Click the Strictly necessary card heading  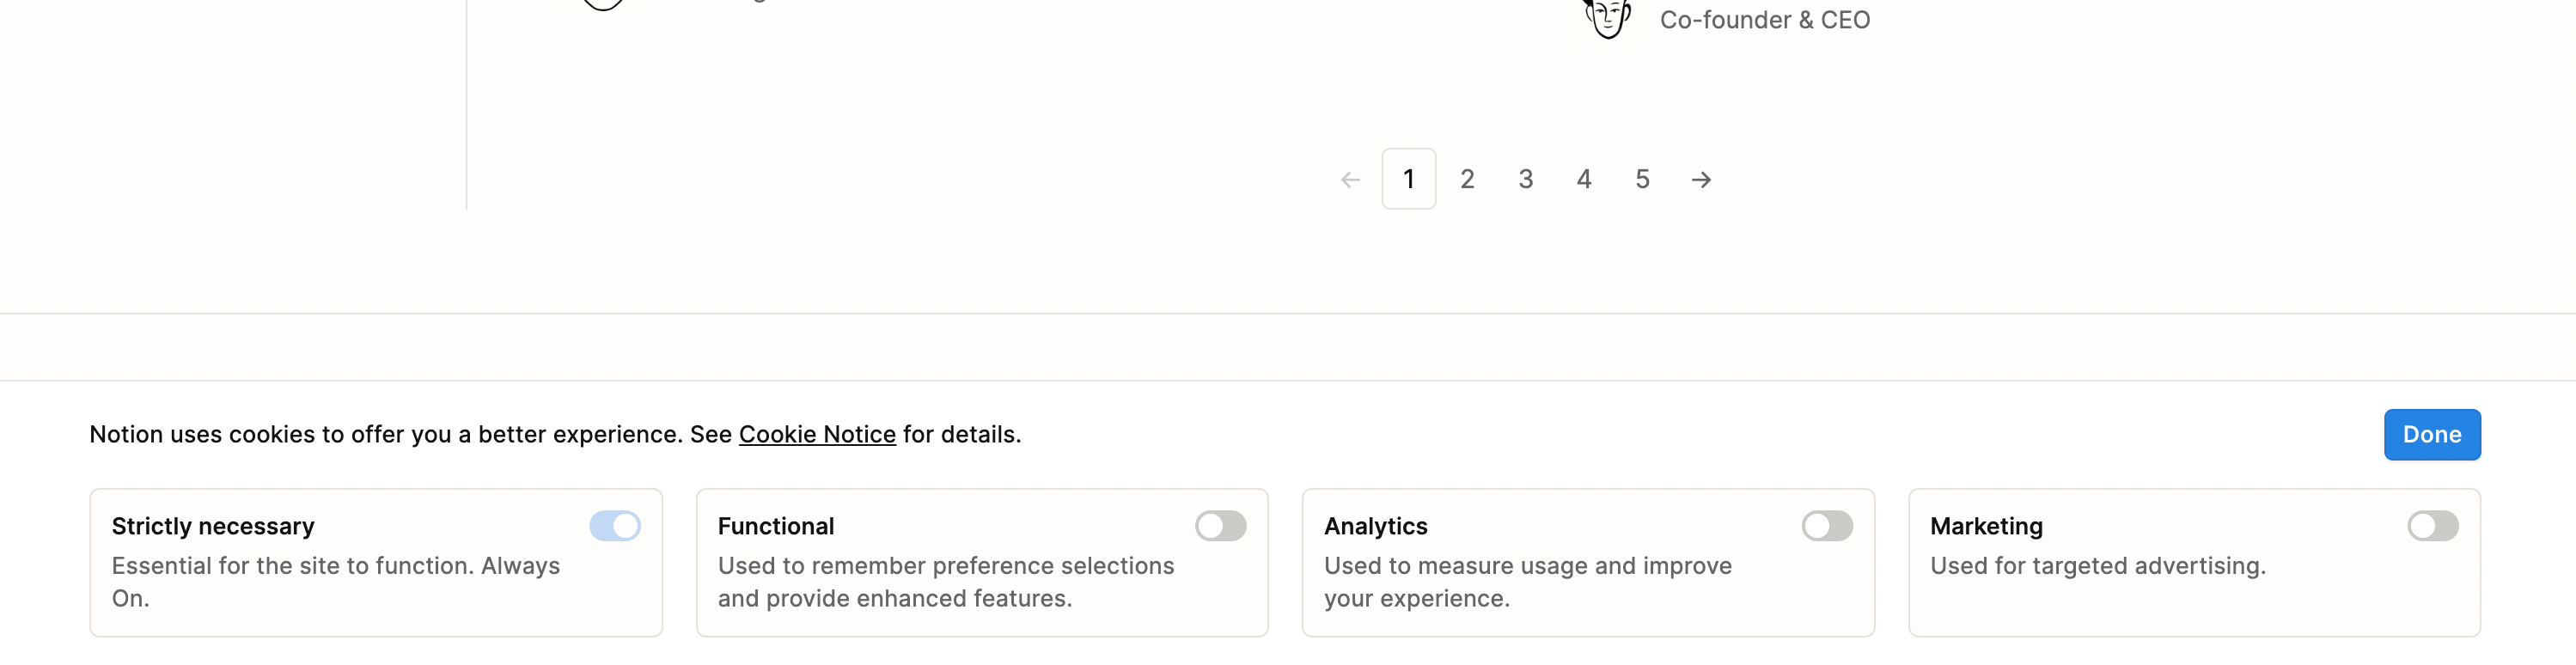213,526
